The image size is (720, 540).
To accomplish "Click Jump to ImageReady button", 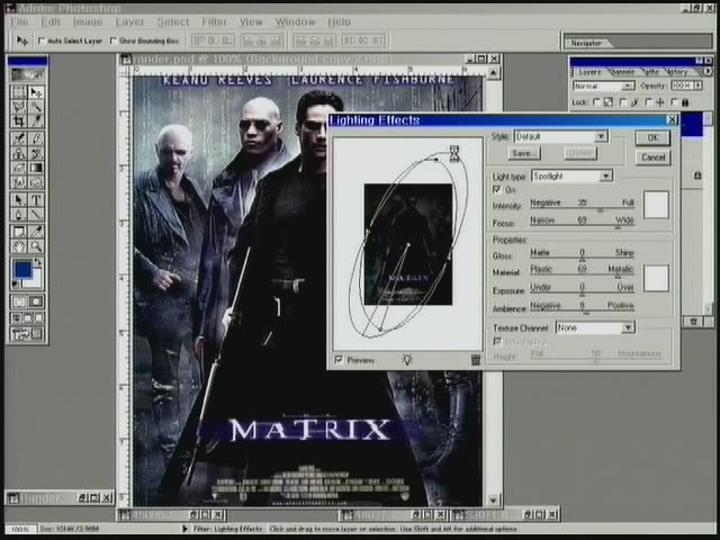I will coord(27,334).
